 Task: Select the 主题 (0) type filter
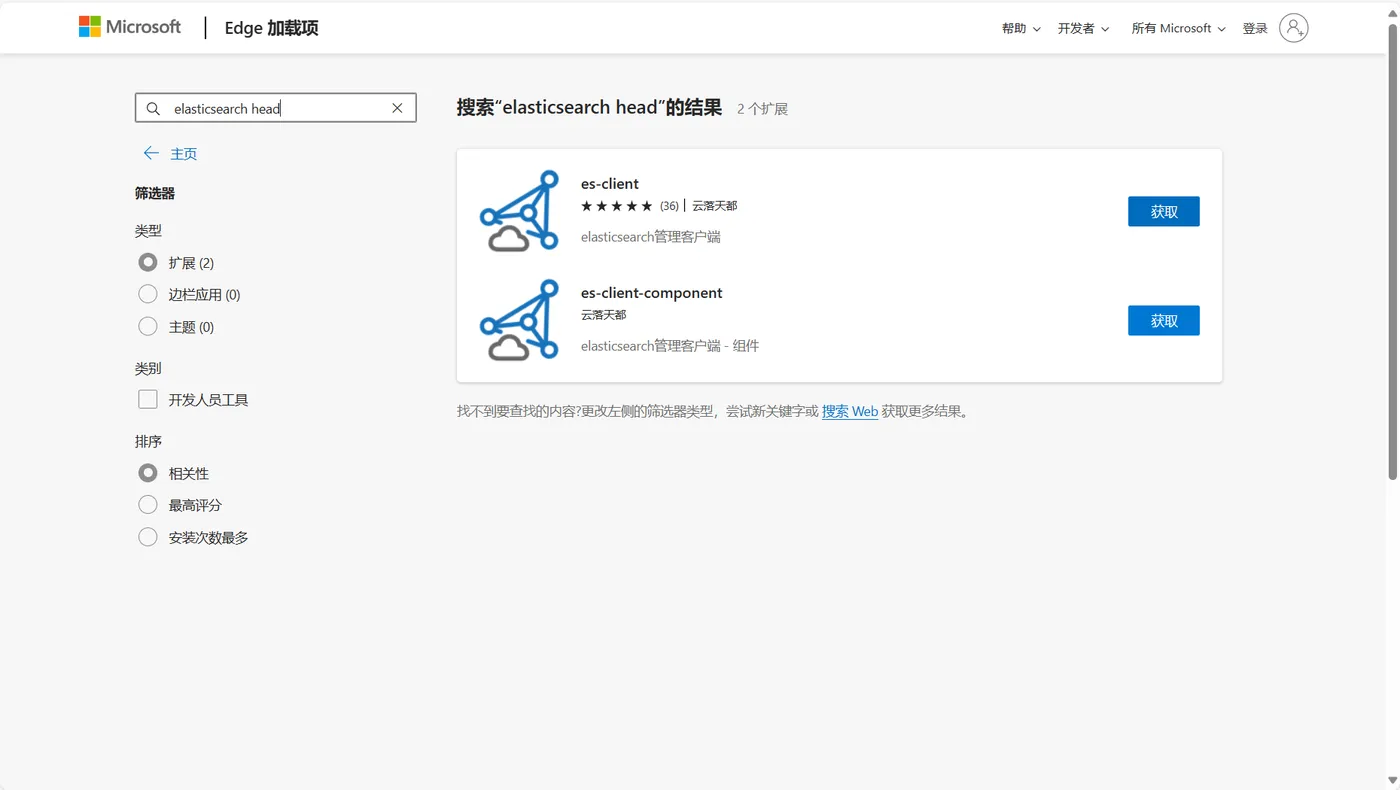(x=148, y=326)
